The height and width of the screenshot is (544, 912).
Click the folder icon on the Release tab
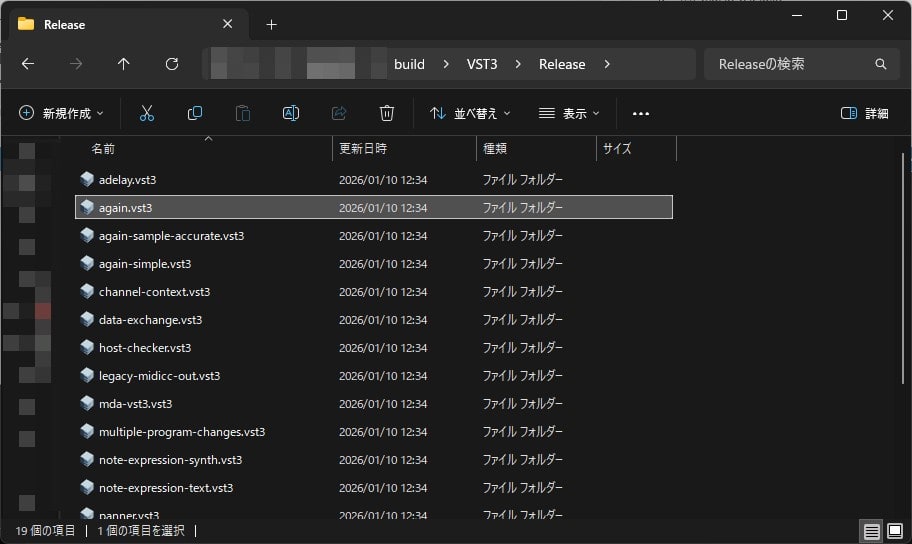(x=26, y=24)
